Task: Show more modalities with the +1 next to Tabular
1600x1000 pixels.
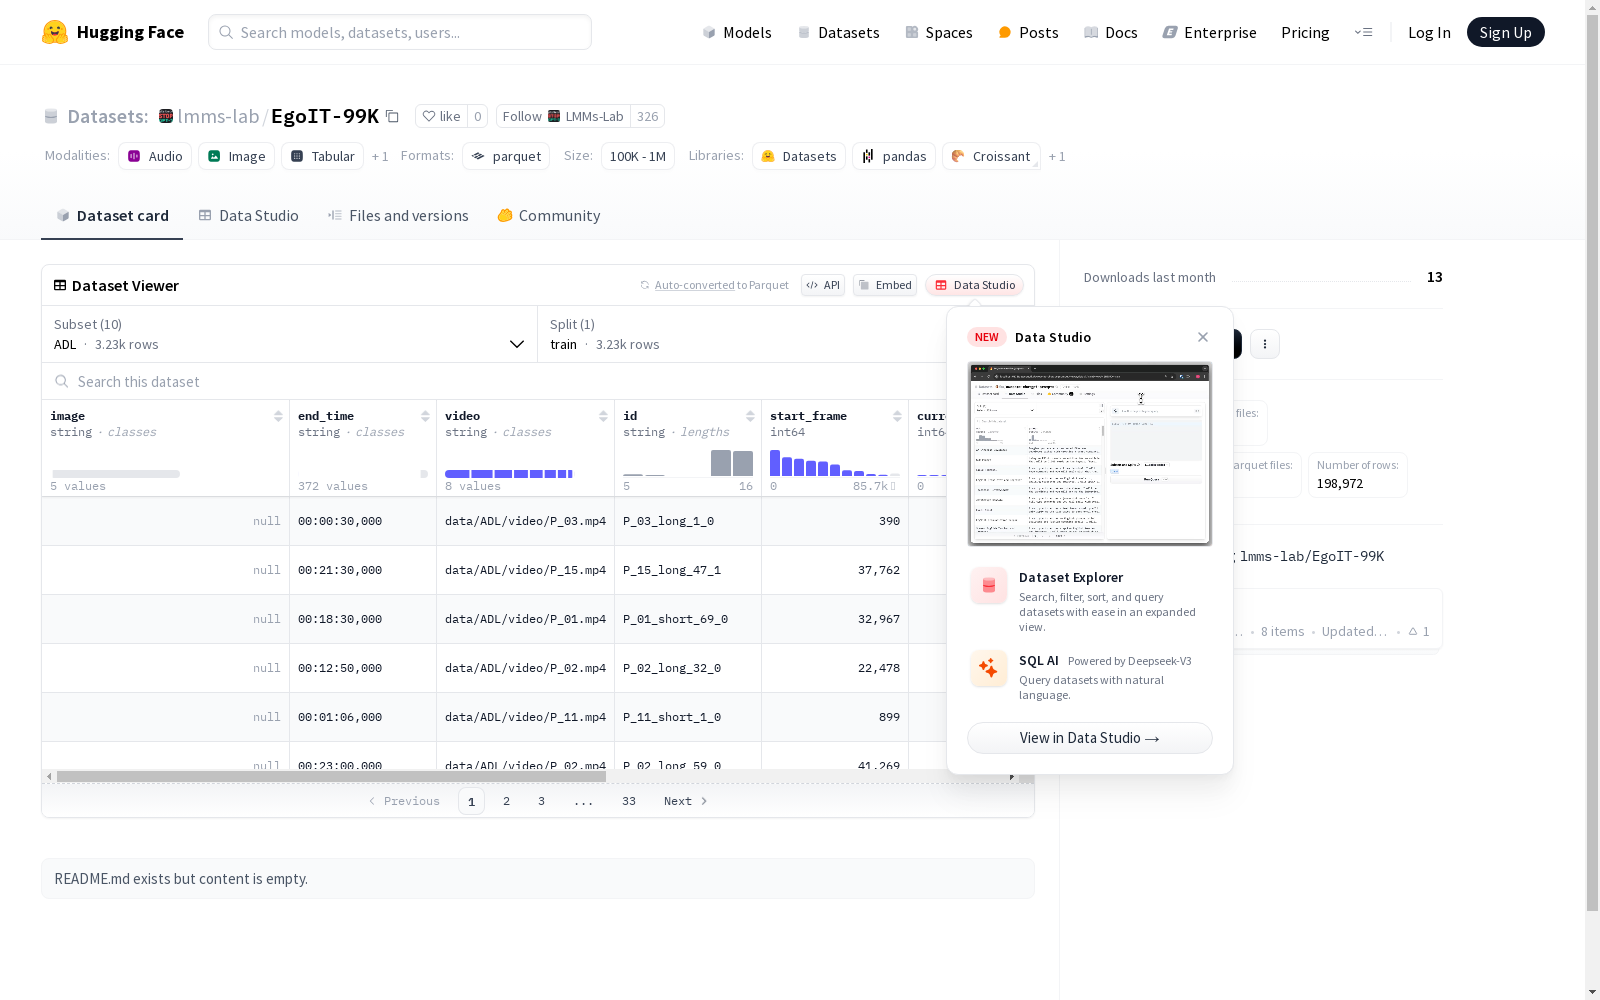Action: pos(380,156)
